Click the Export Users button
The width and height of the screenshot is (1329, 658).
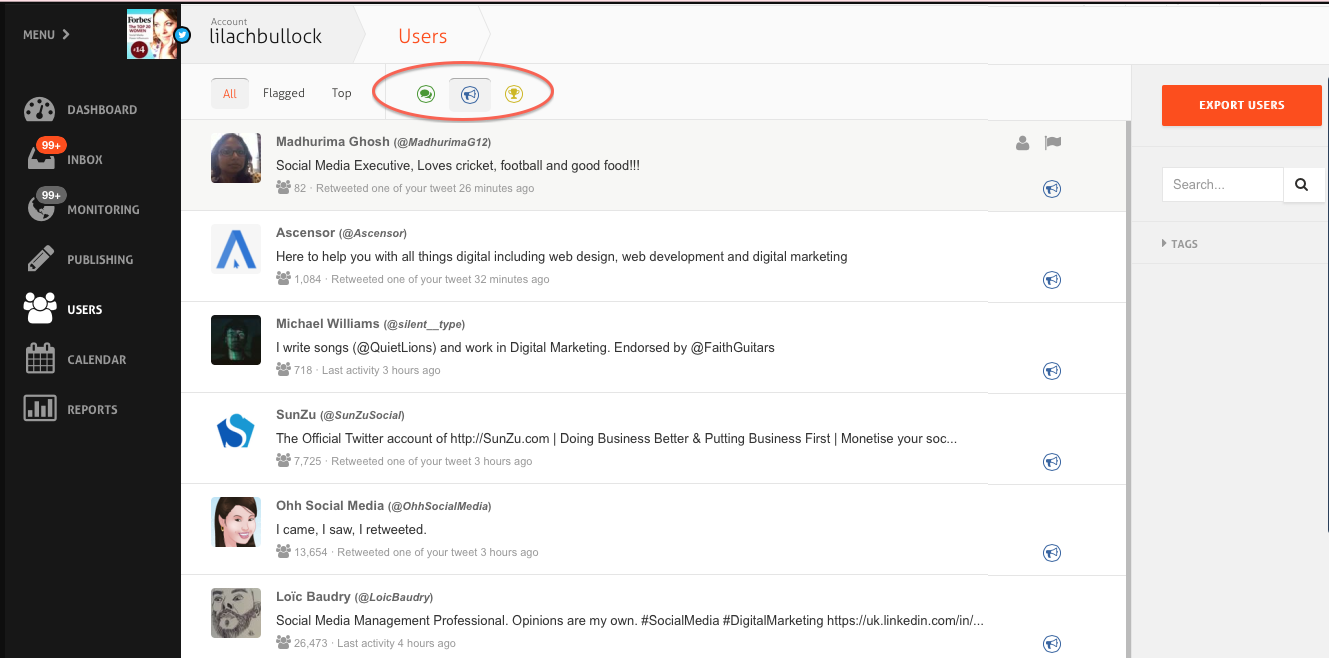[x=1242, y=105]
